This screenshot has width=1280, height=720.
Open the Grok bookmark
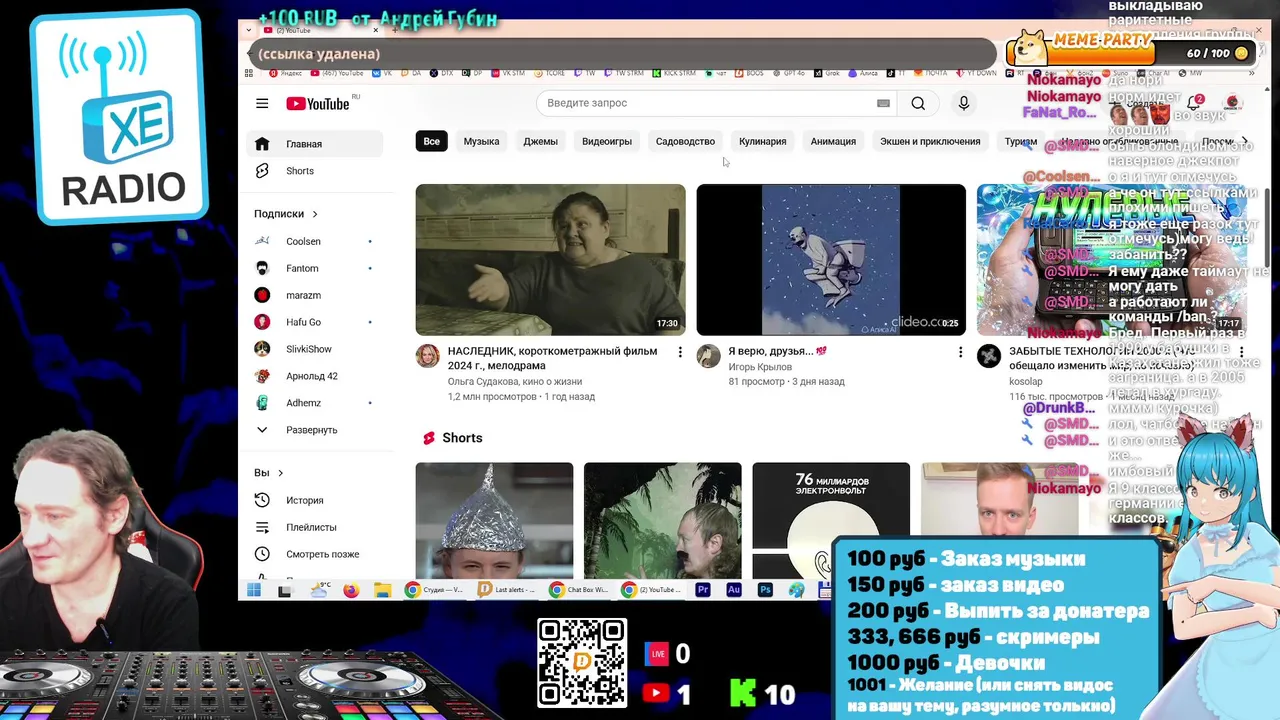(826, 73)
